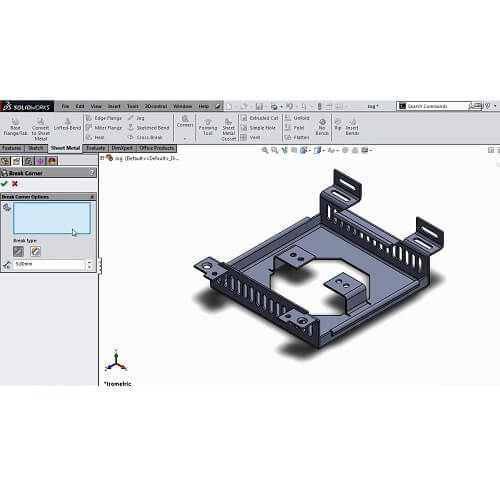Switch to the DimXpert tab
Viewport: 500px width, 500px height.
pos(122,148)
